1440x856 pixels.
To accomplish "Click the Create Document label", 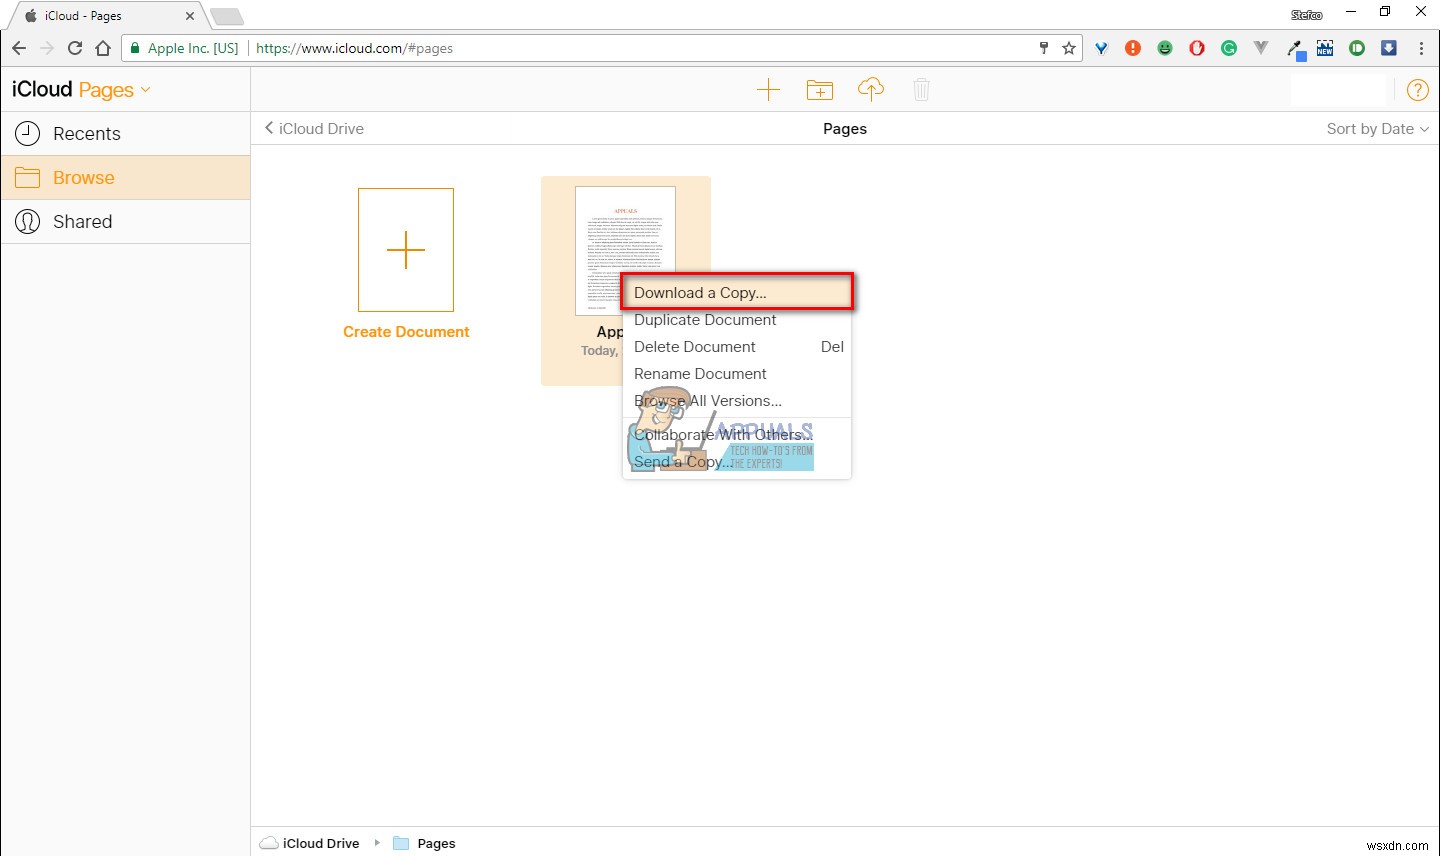I will click(x=406, y=332).
